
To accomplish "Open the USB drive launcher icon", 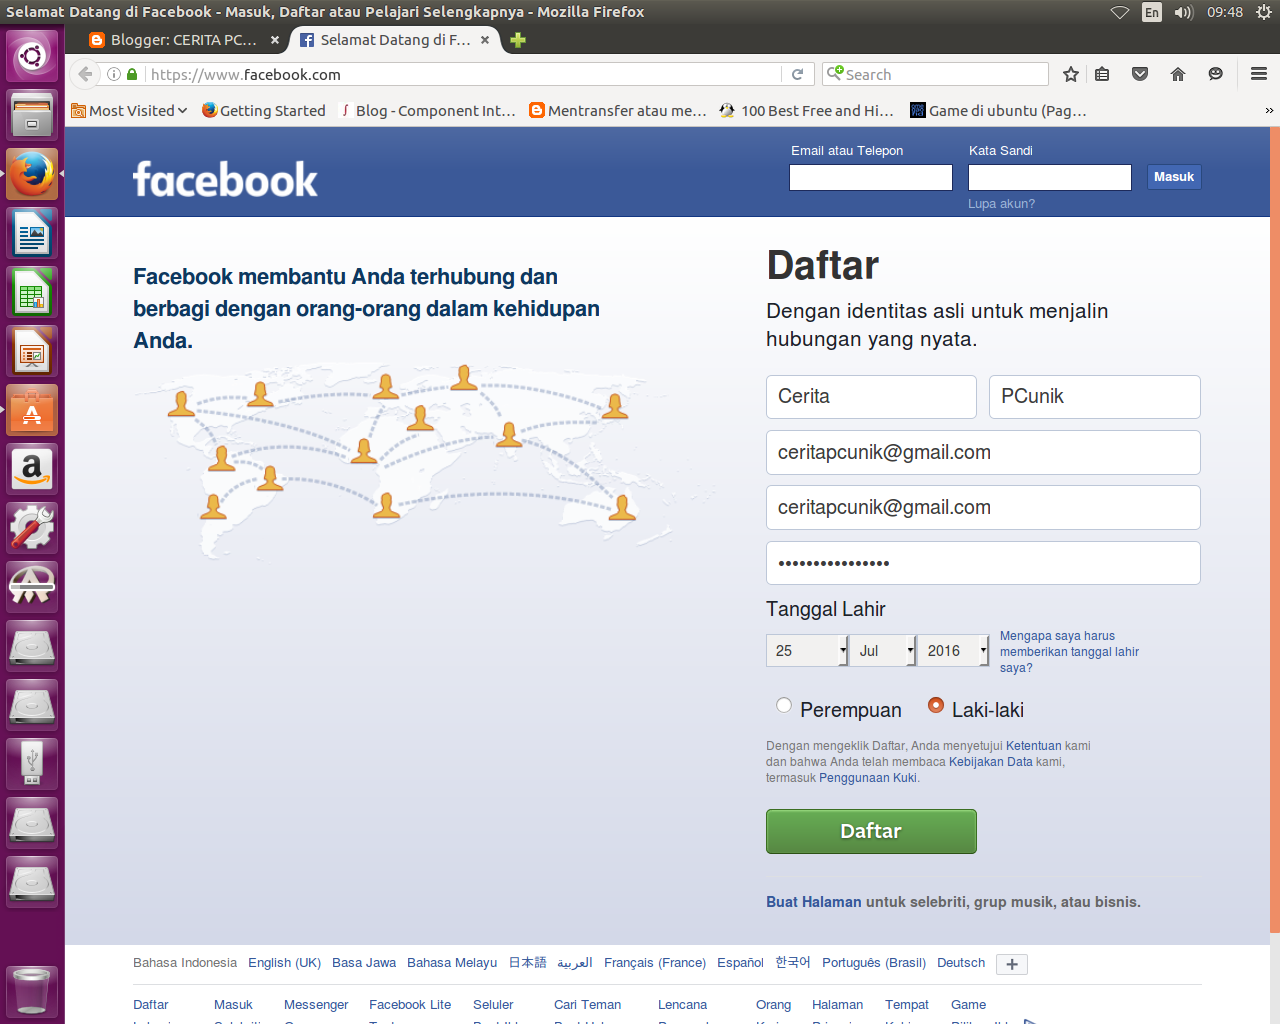I will tap(32, 764).
